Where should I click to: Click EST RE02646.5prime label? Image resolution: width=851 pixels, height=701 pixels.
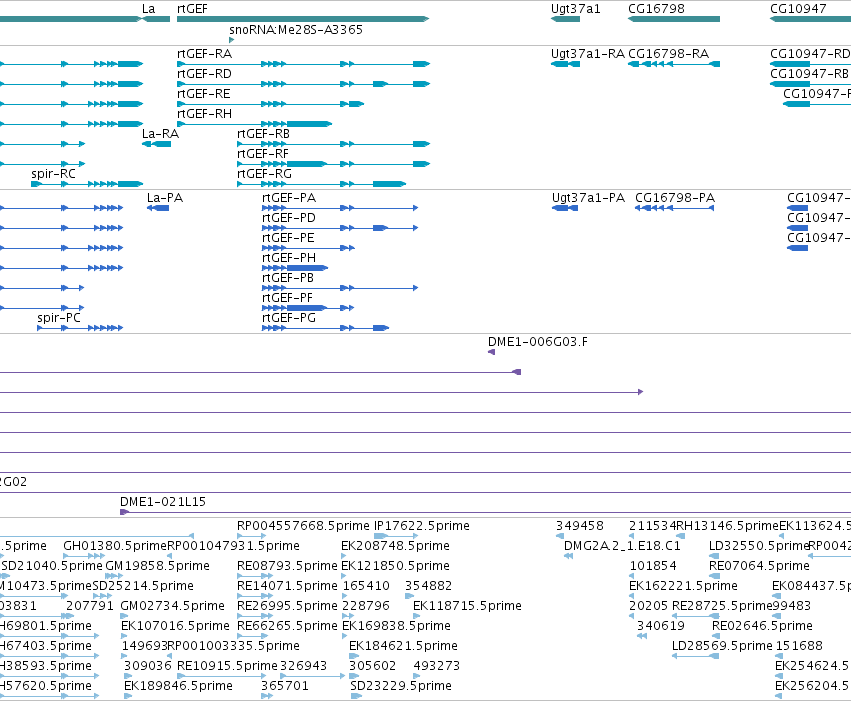(x=762, y=626)
